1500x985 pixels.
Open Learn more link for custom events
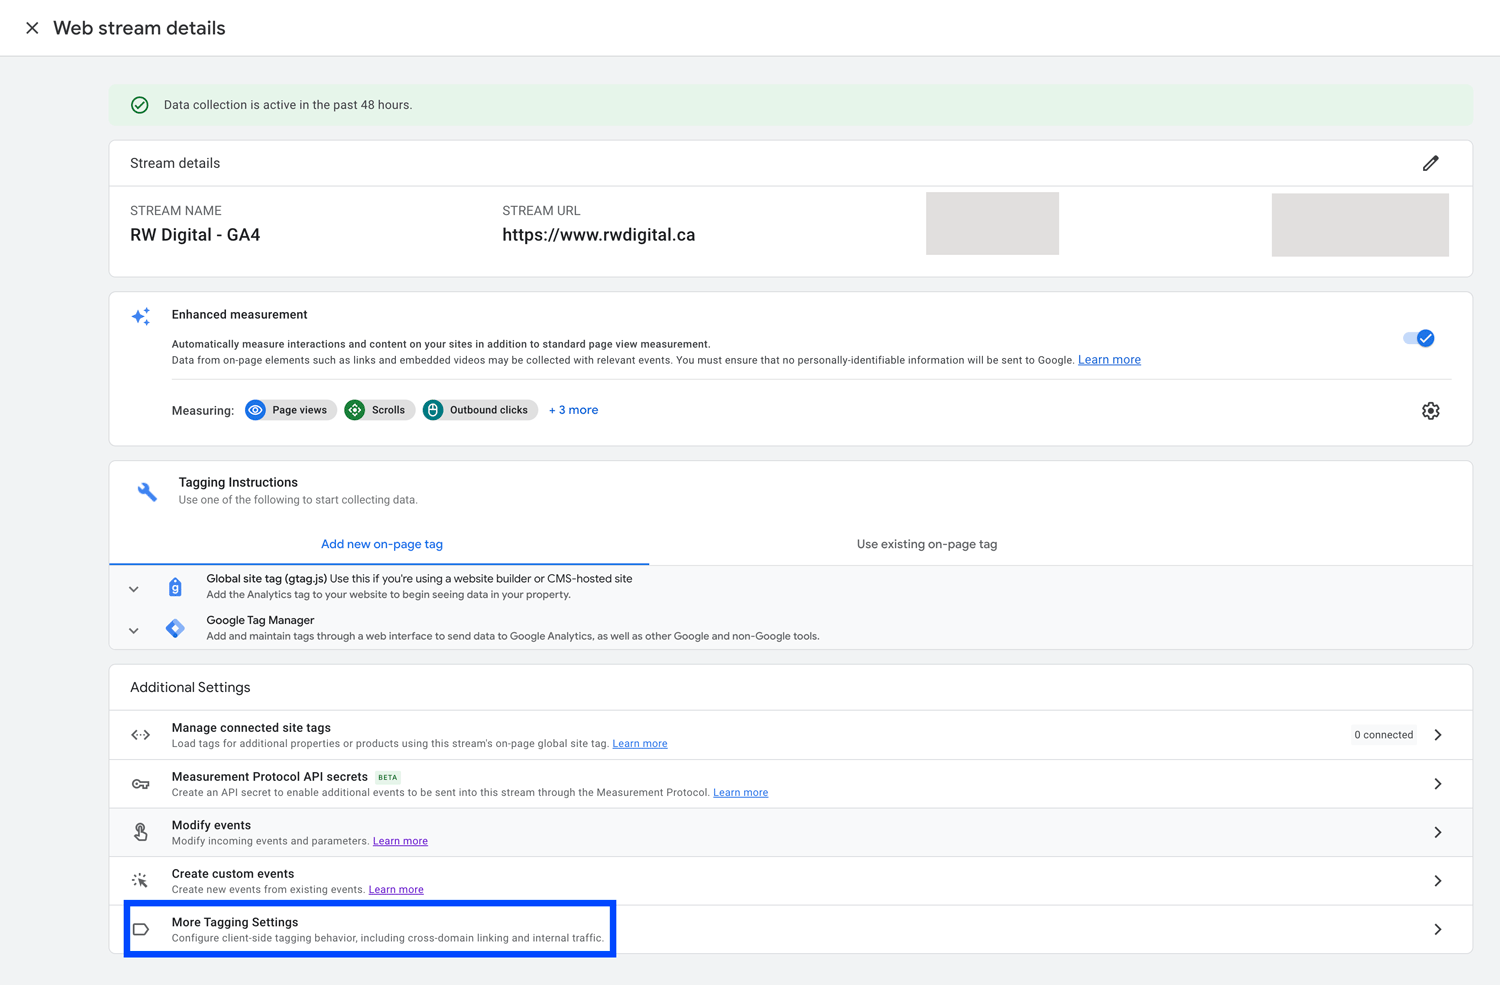coord(396,890)
